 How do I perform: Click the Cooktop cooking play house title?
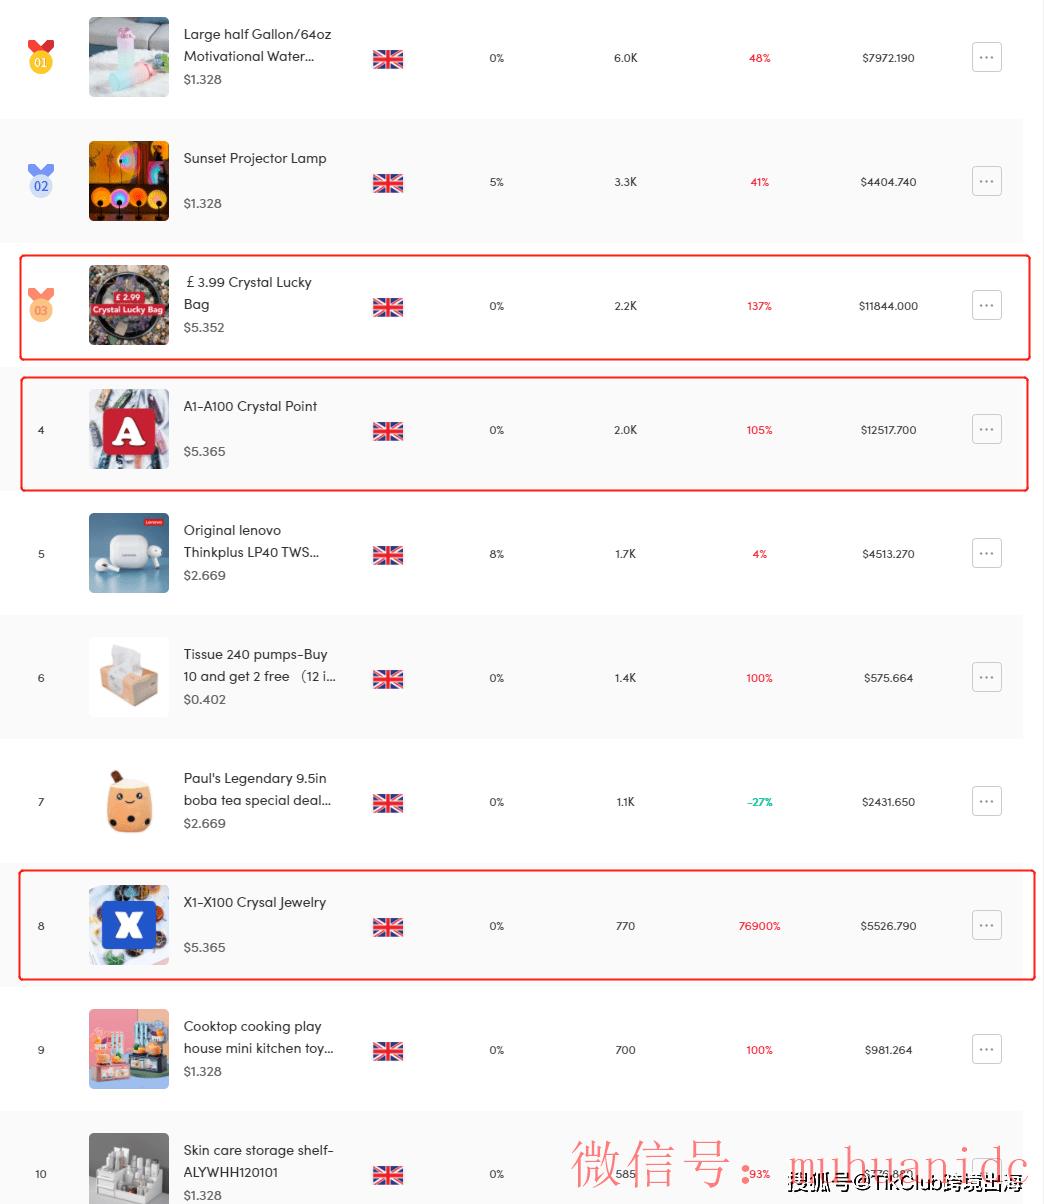pyautogui.click(x=258, y=1037)
